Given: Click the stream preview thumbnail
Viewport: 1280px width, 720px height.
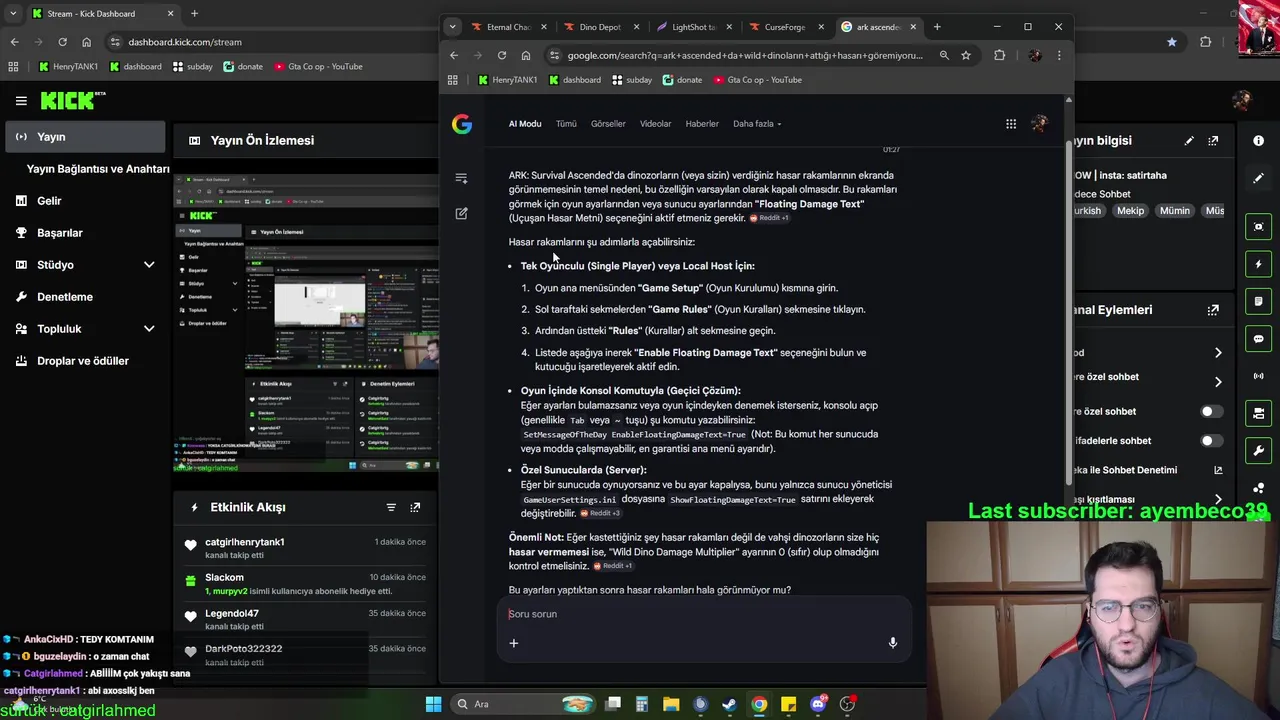Looking at the screenshot, I should (306, 322).
